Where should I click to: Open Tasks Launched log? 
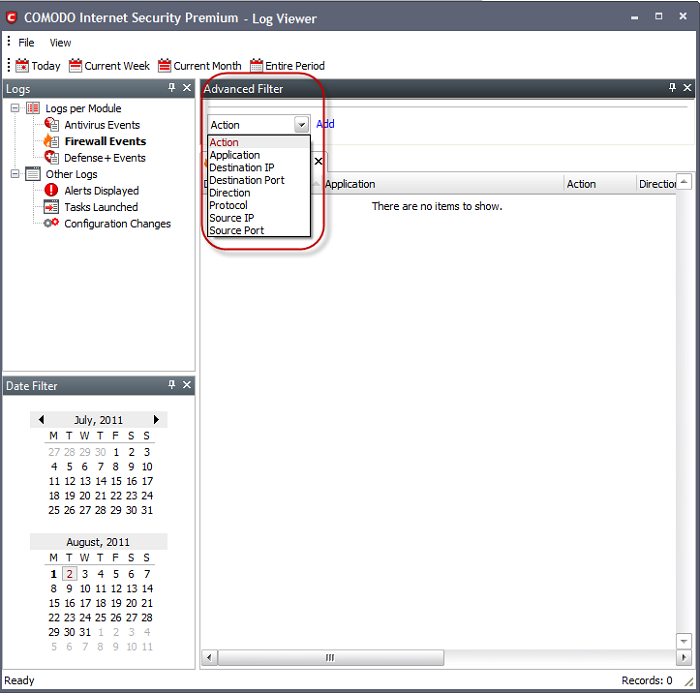tap(101, 207)
